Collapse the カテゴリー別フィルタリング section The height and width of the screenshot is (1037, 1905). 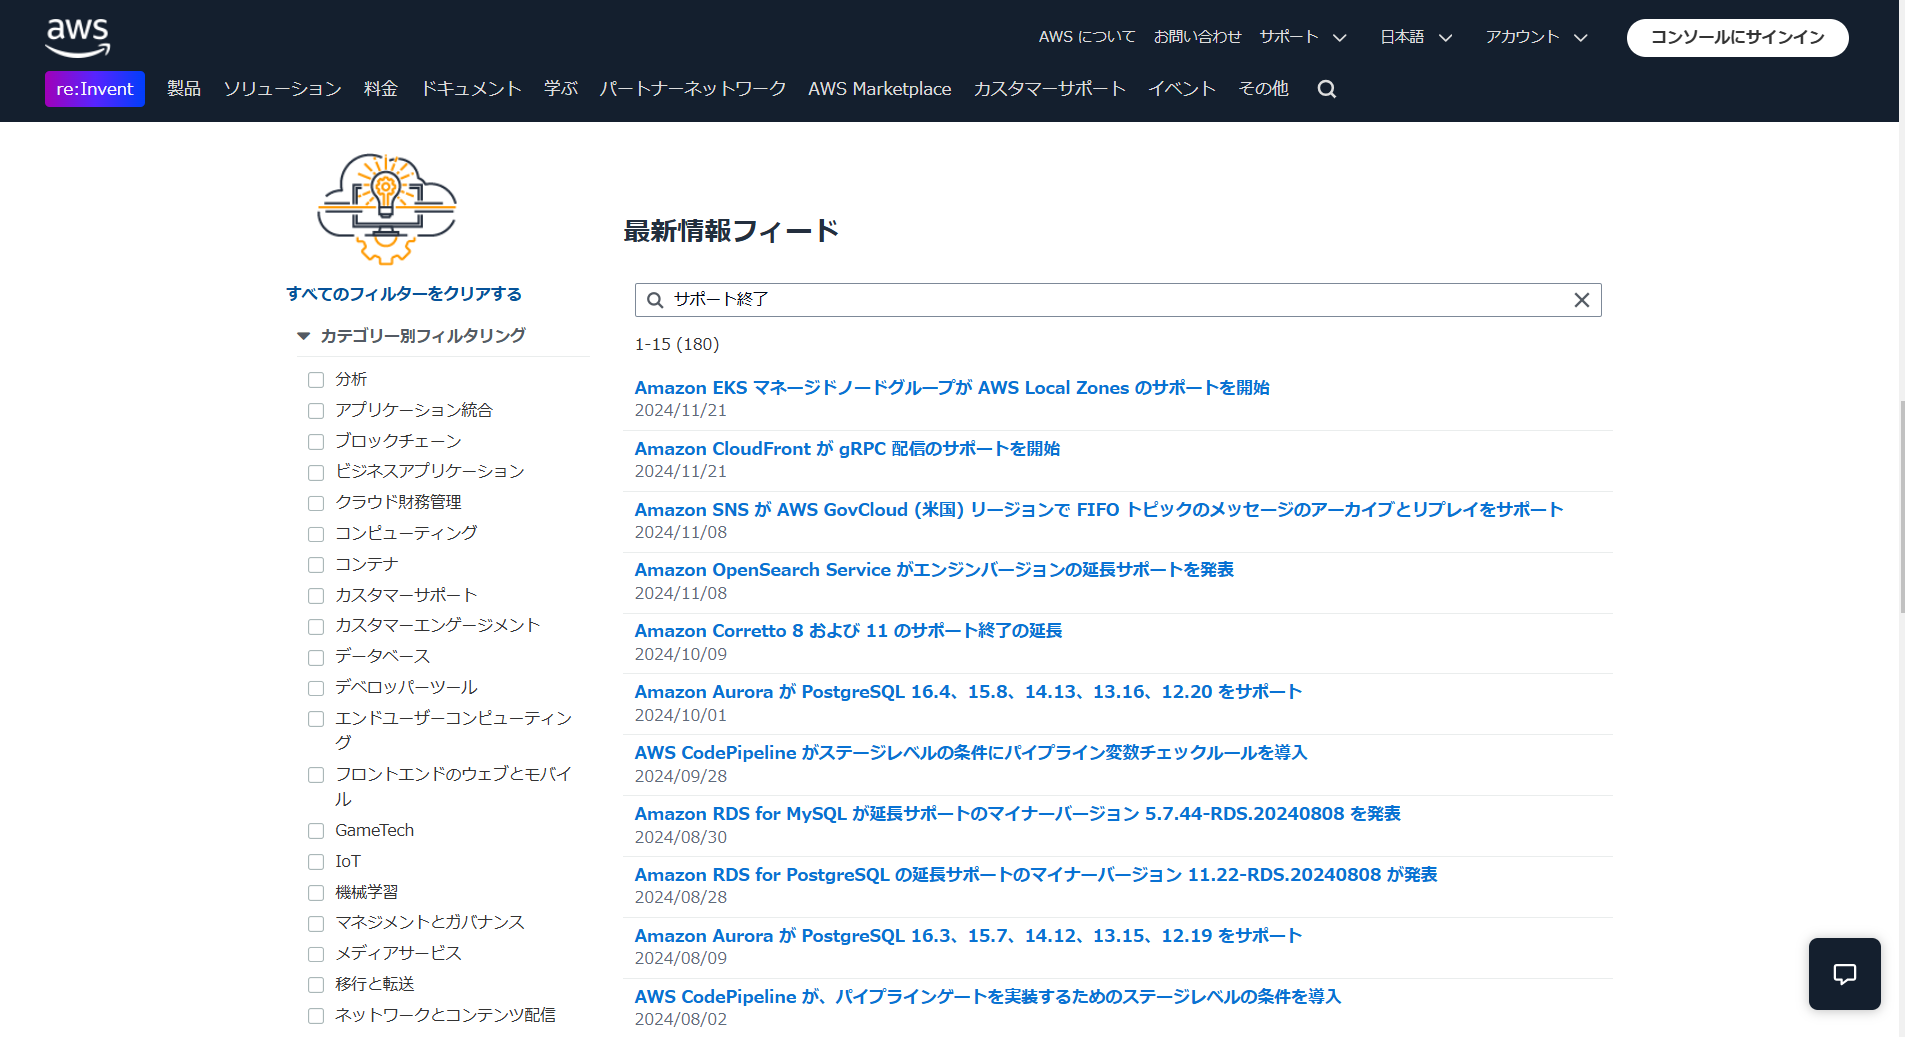(411, 336)
